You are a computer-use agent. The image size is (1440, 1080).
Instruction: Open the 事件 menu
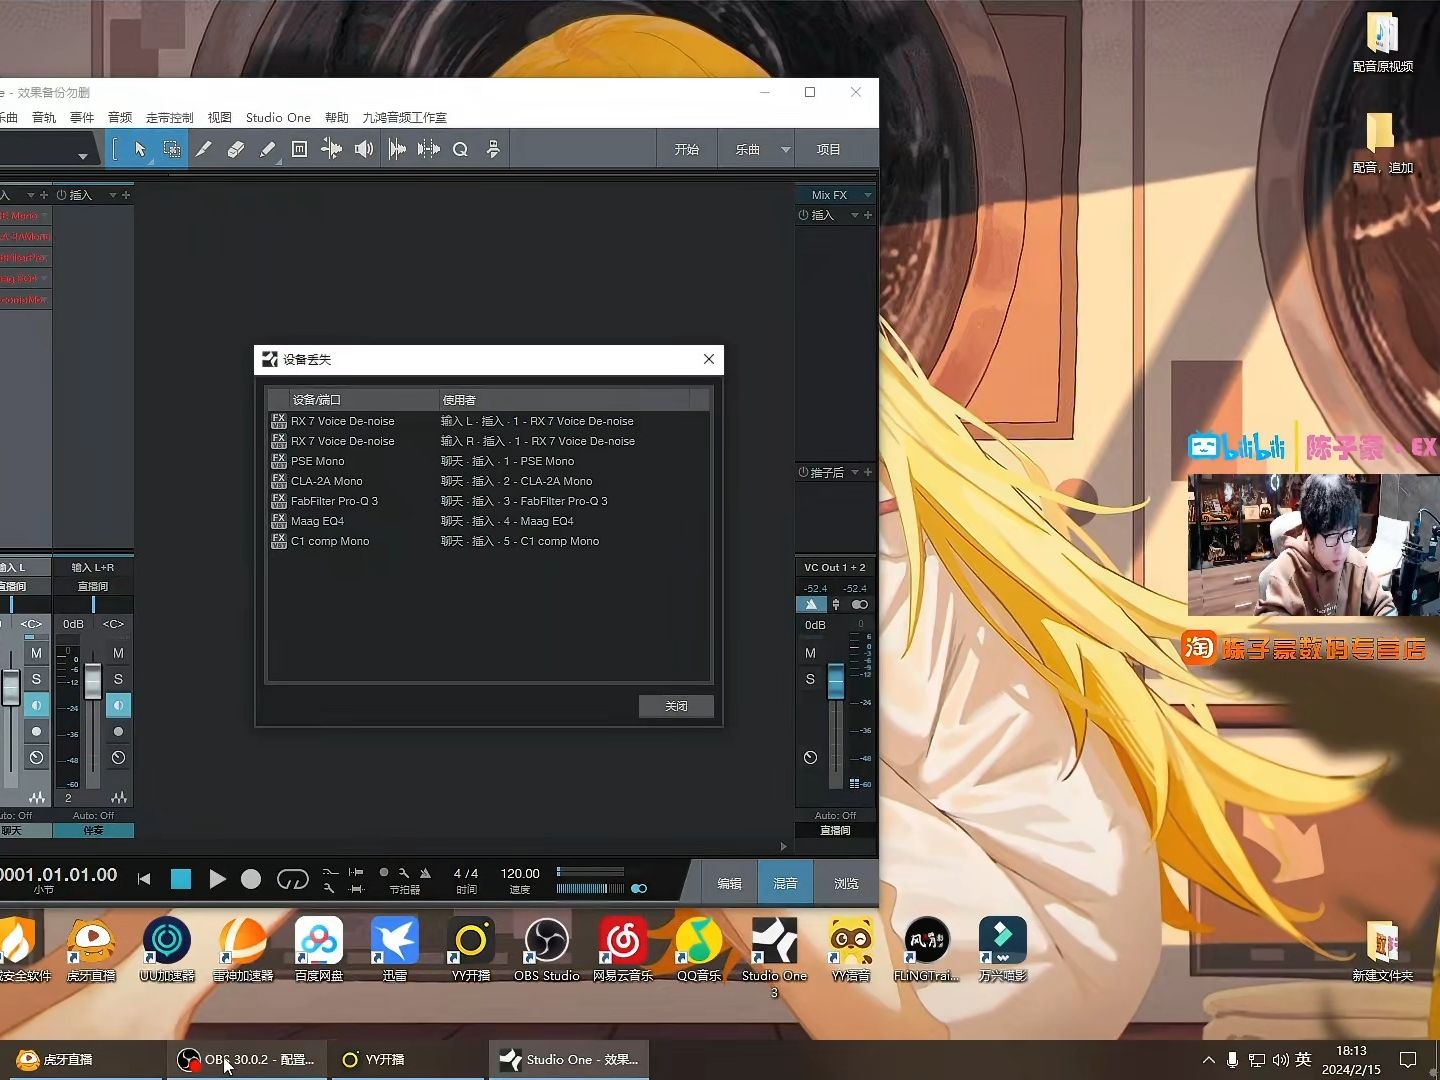pos(82,117)
